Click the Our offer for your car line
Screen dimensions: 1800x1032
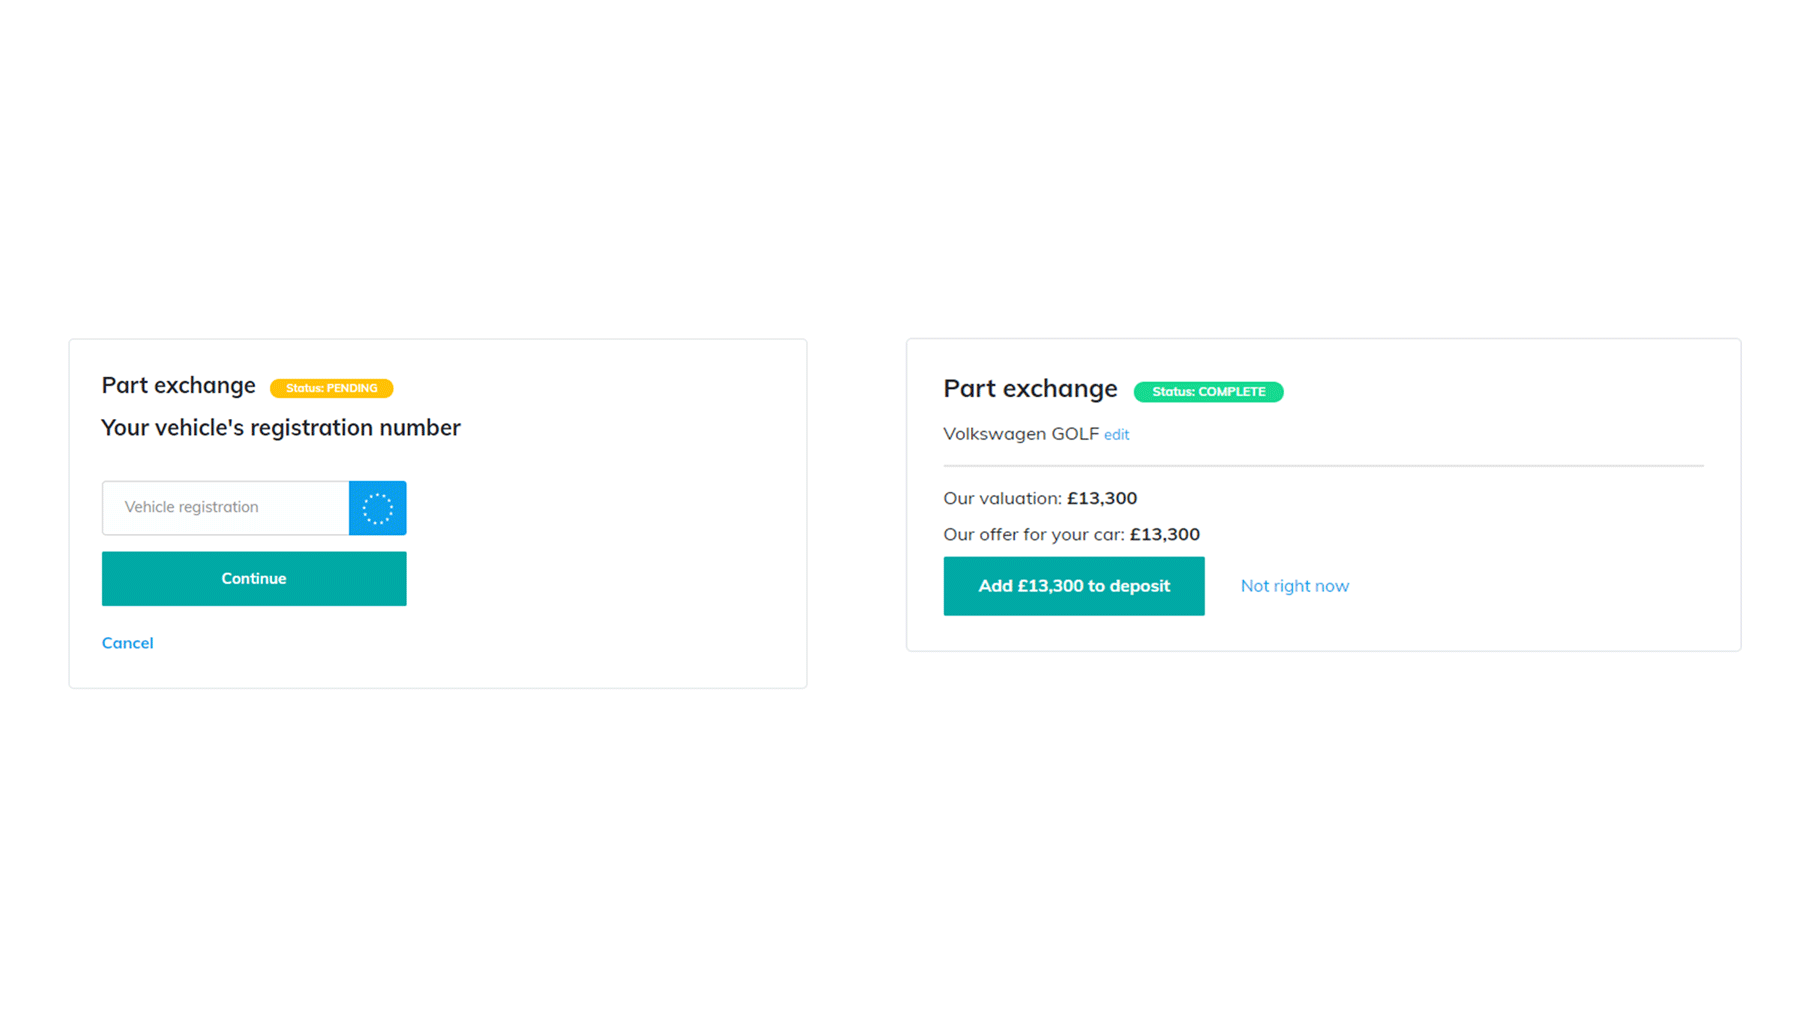coord(1072,534)
